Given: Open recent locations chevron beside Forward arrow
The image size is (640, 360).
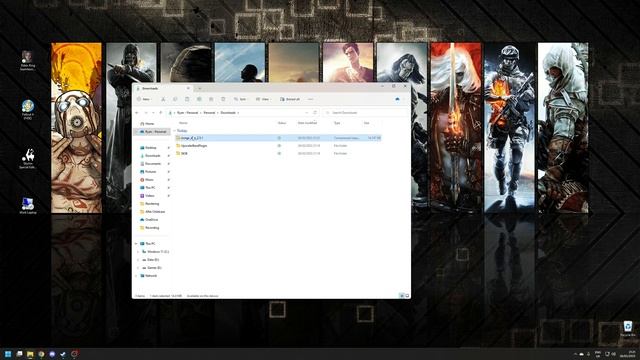Looking at the screenshot, I should tap(153, 113).
